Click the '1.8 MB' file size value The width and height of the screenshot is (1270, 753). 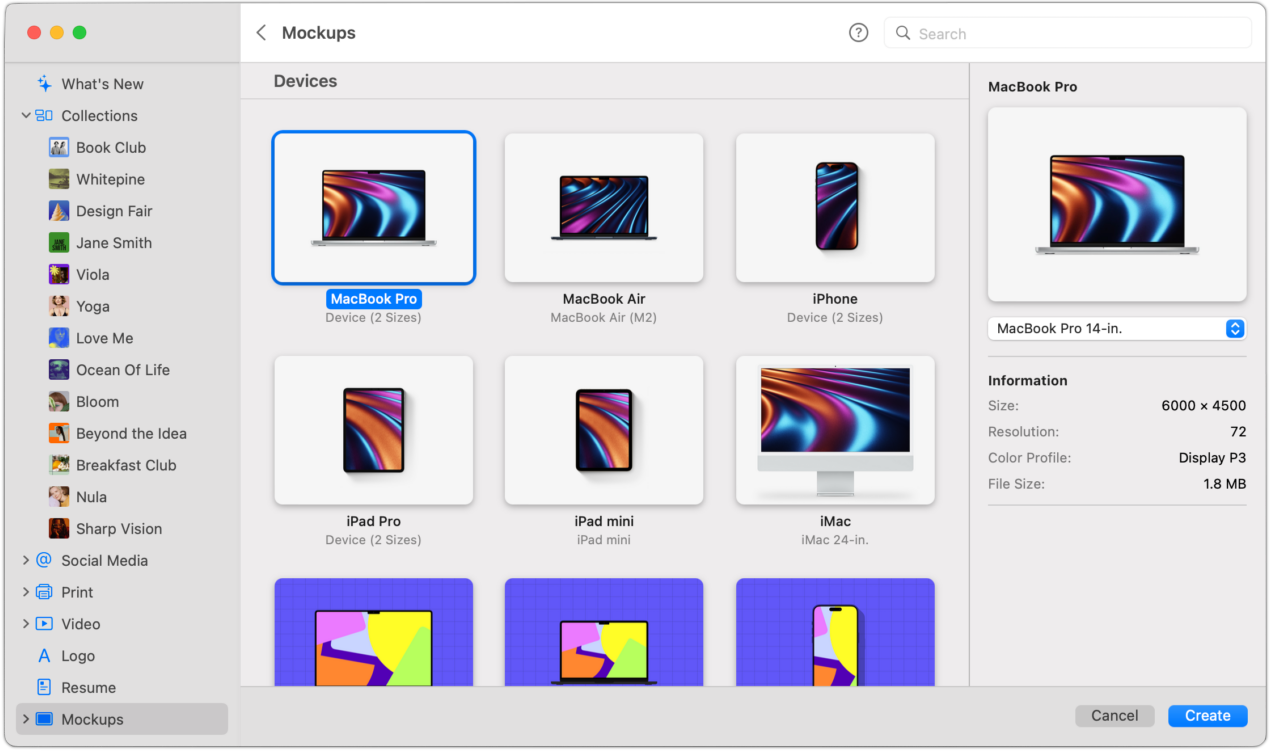tap(1224, 484)
